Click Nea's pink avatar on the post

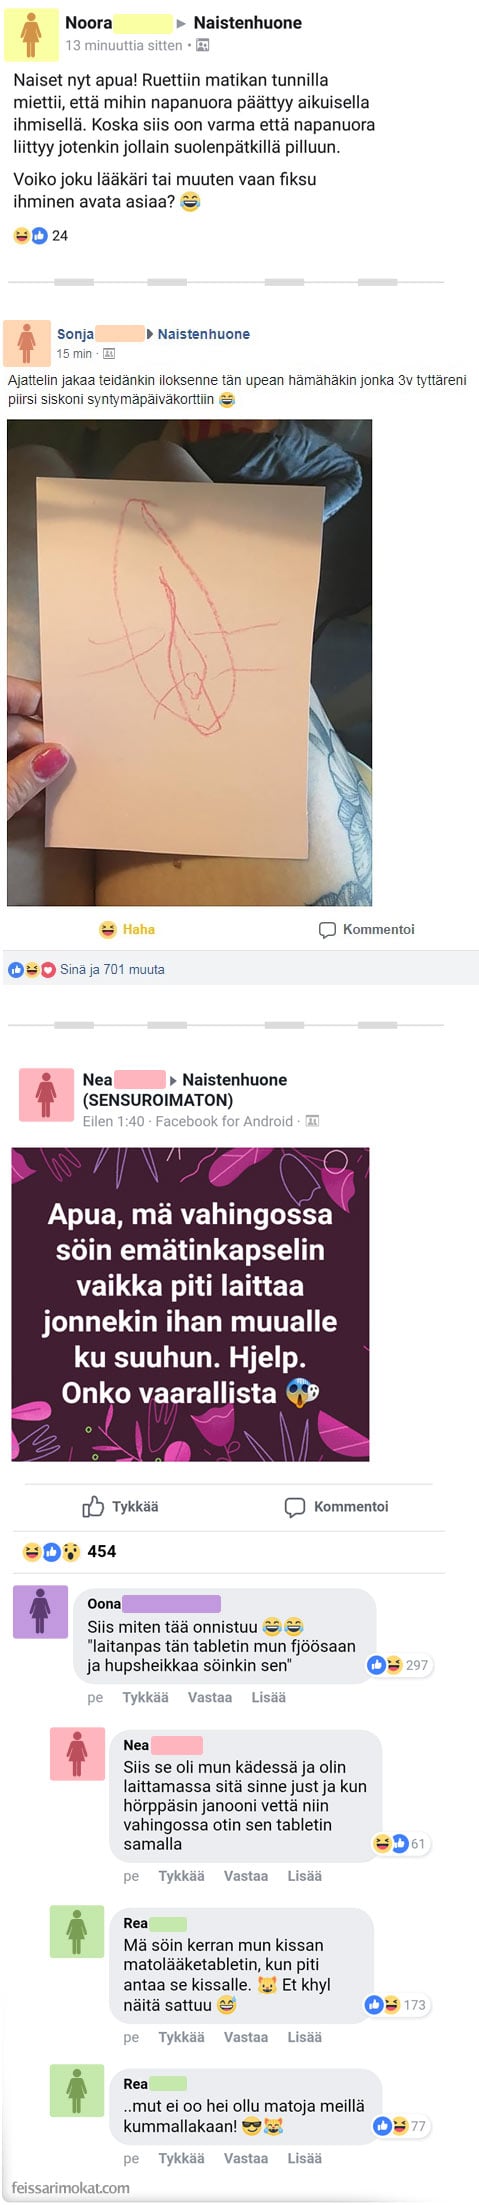tap(46, 1094)
